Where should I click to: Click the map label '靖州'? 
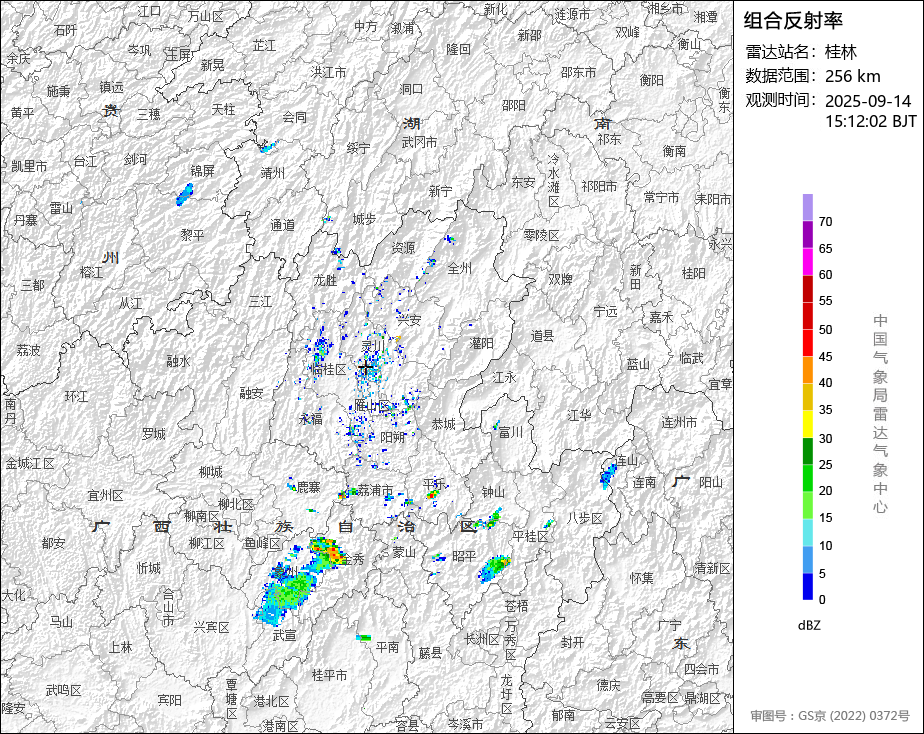pos(273,173)
